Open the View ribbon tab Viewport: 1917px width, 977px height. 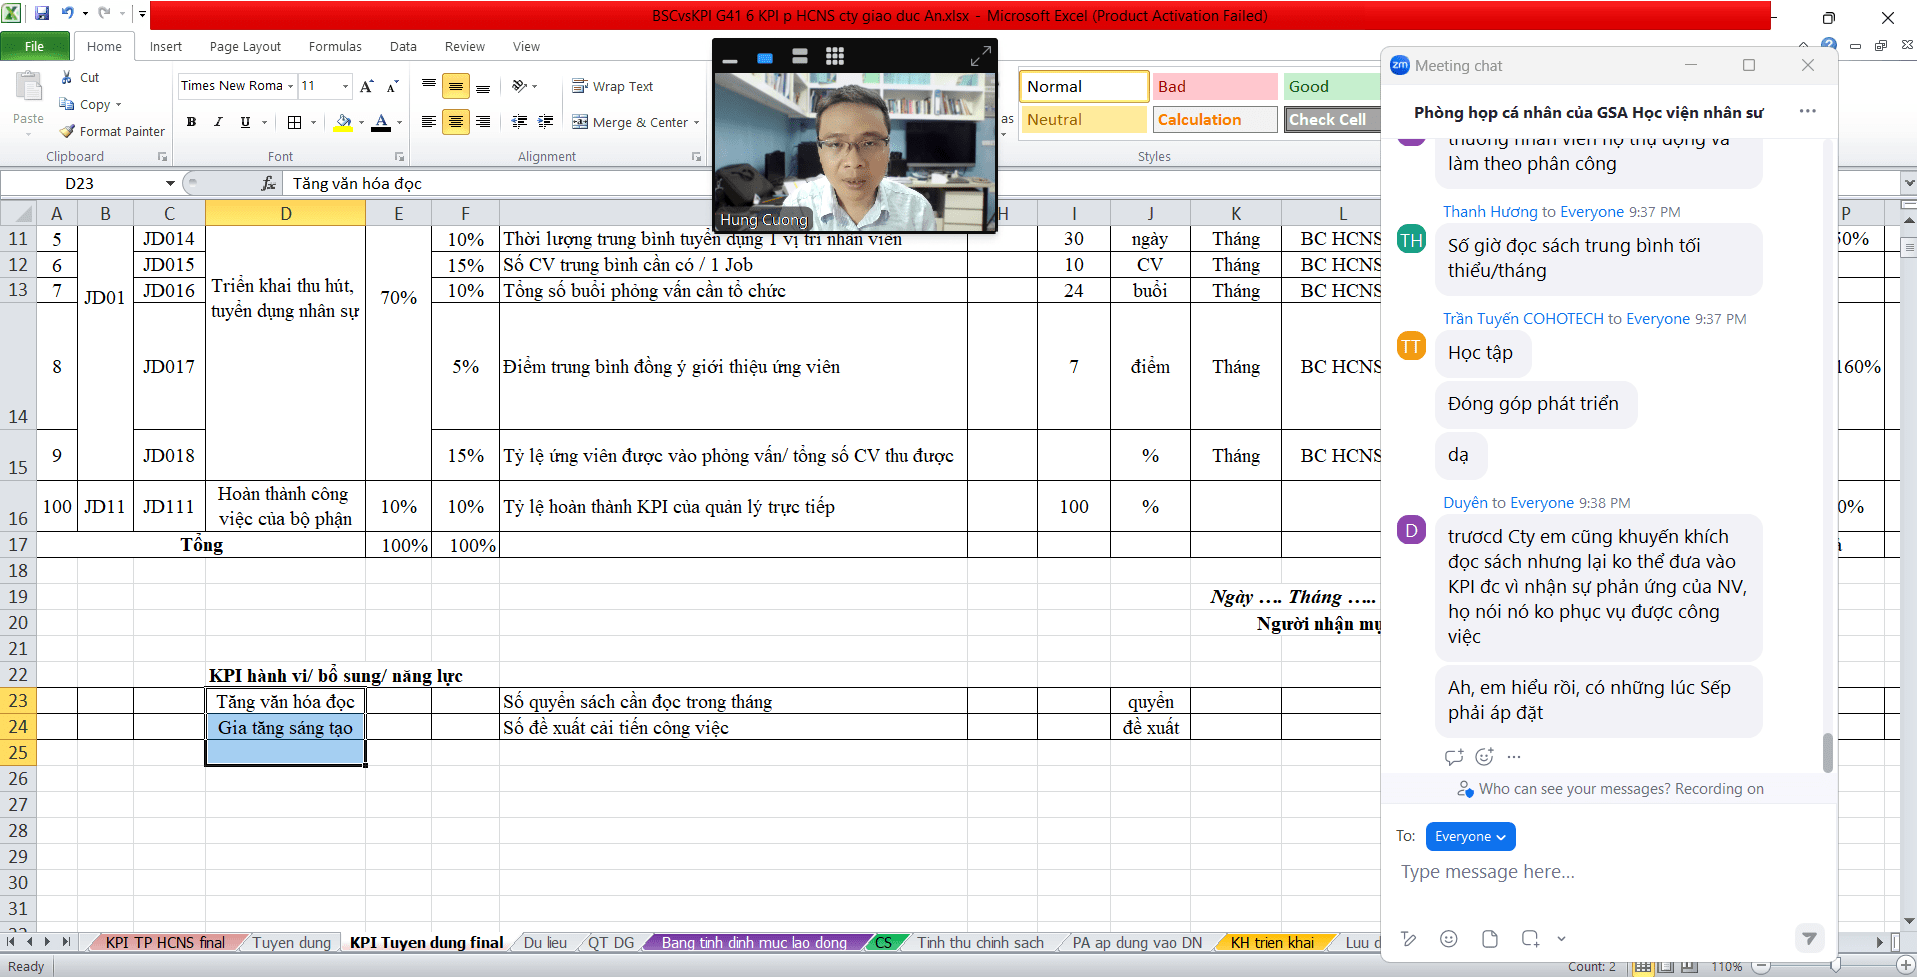coord(526,46)
